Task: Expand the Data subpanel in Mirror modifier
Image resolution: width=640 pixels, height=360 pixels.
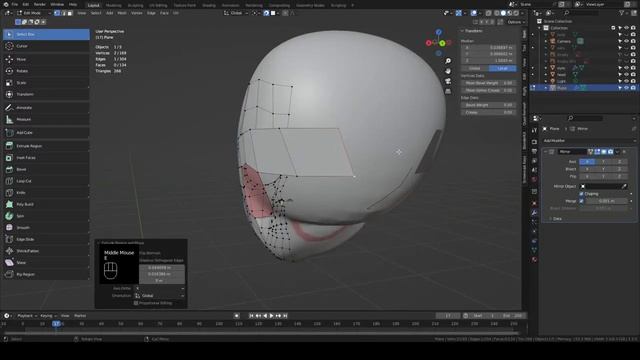Action: [551, 219]
